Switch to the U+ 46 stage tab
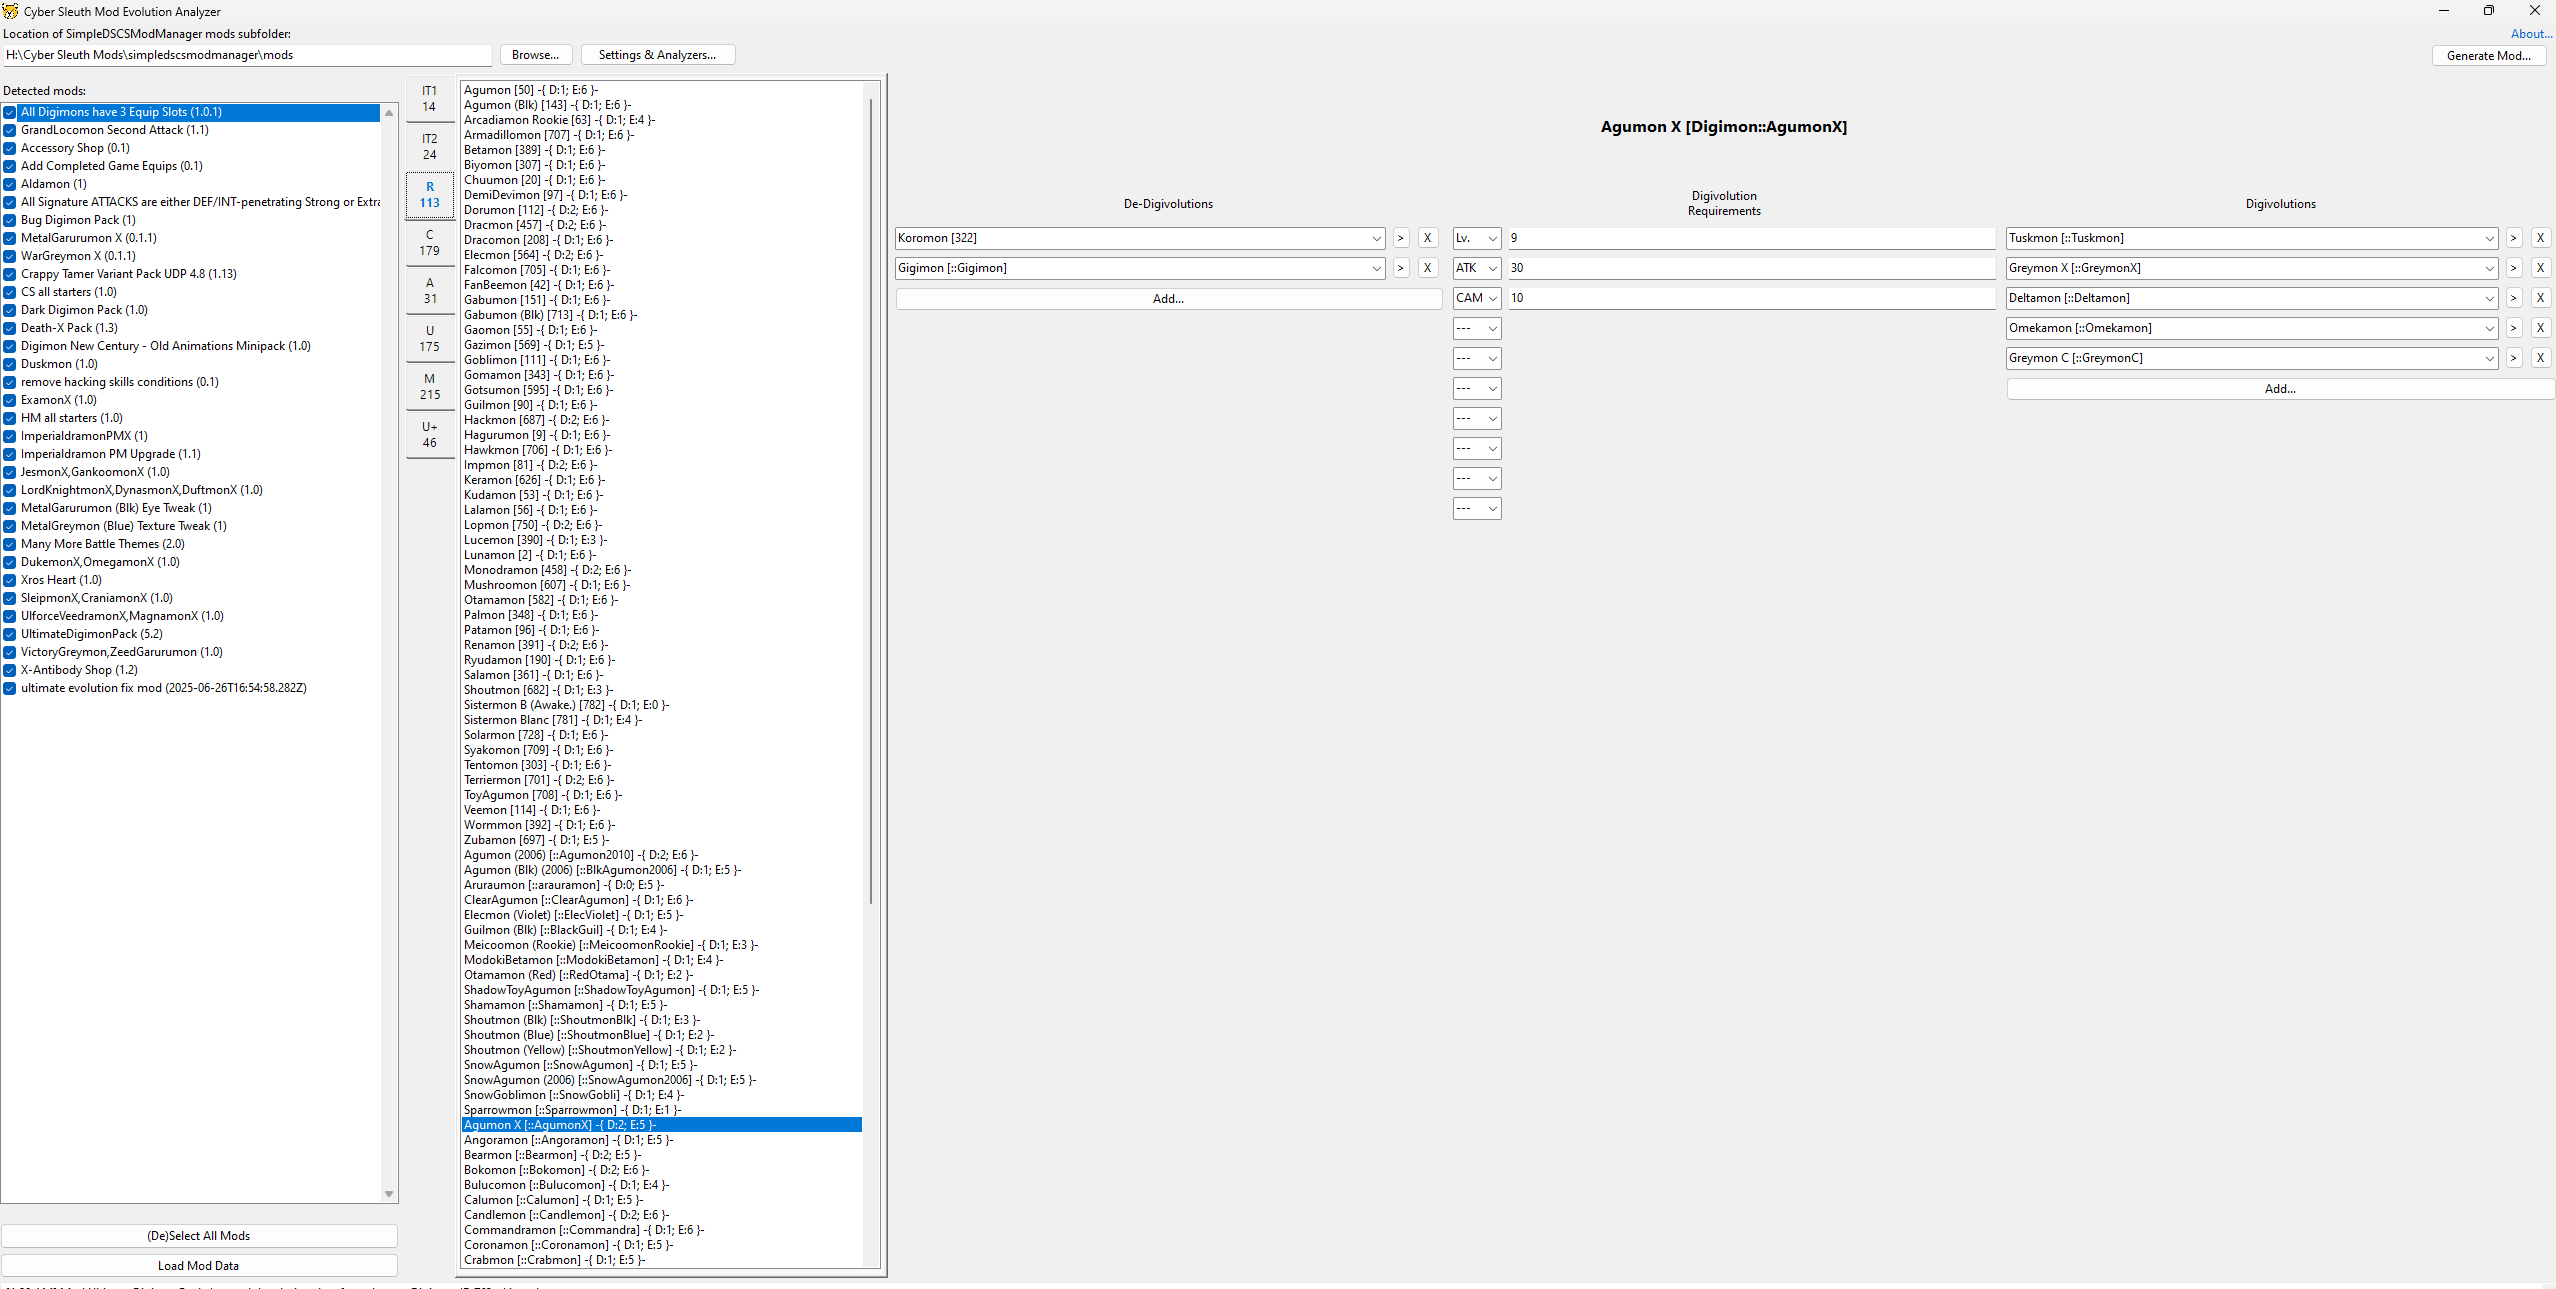 [x=429, y=435]
